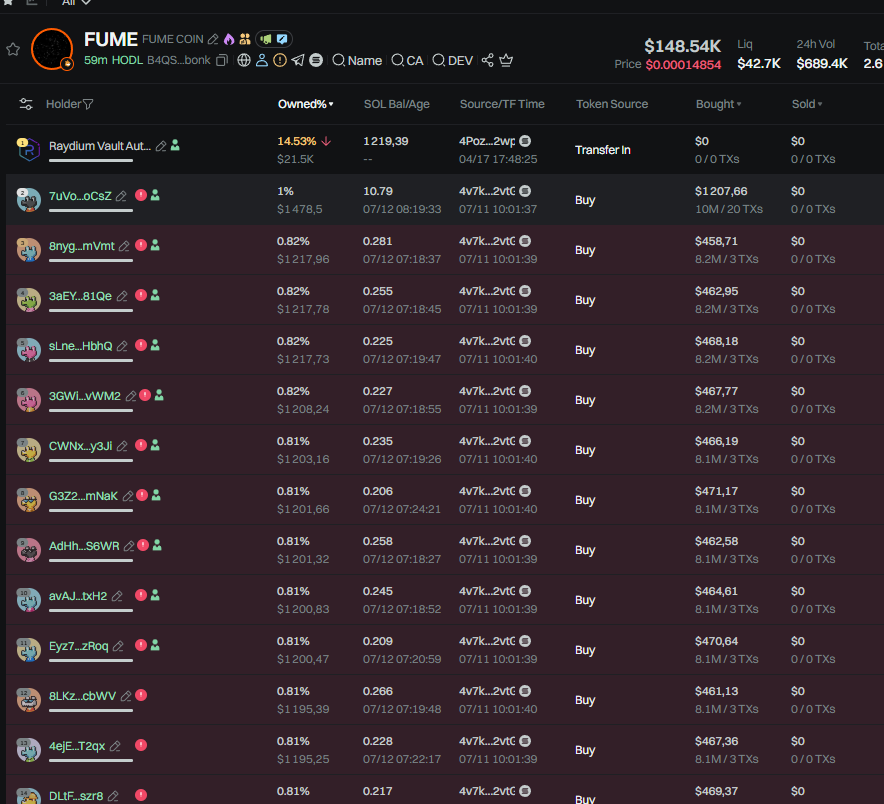Share the FUME token

(x=488, y=60)
